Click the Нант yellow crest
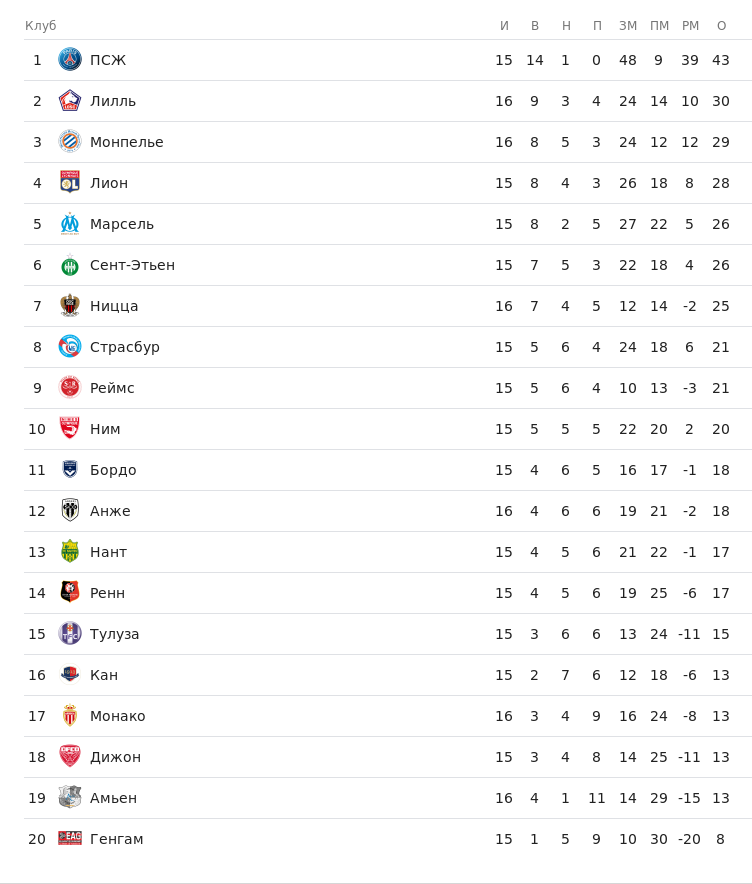This screenshot has width=752, height=884. tap(70, 552)
